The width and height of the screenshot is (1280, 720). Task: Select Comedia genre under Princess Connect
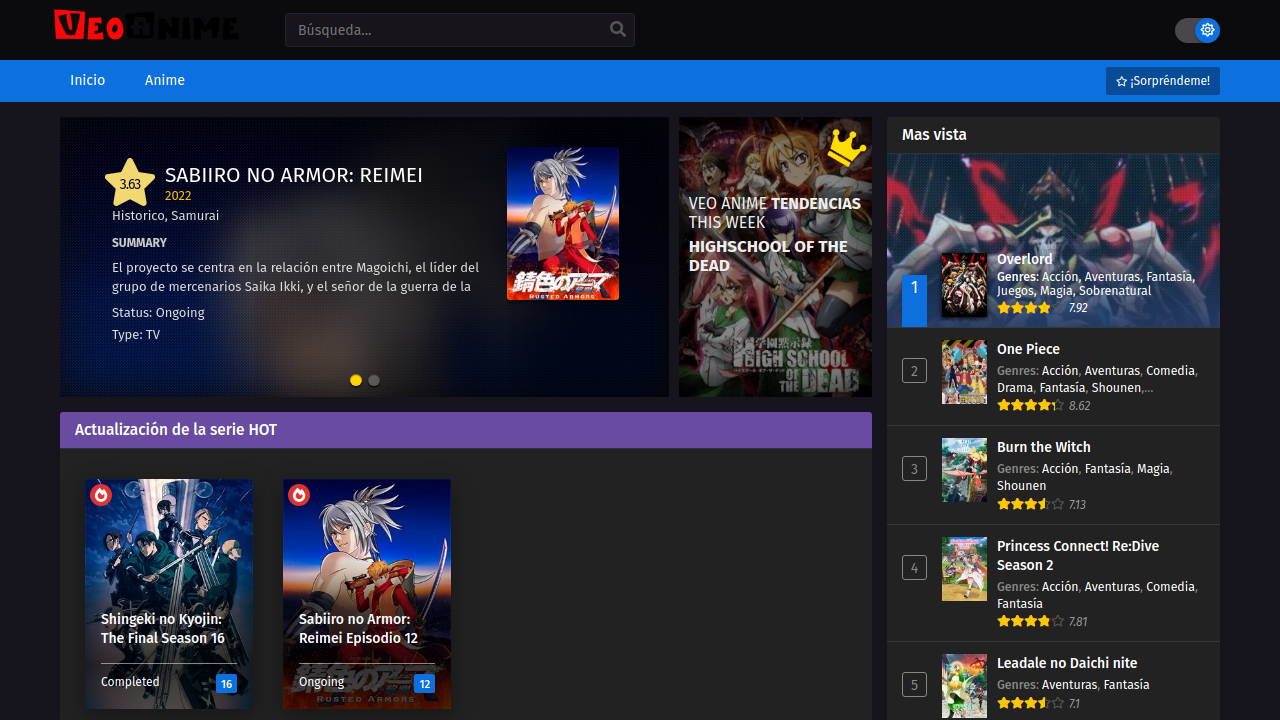1170,587
